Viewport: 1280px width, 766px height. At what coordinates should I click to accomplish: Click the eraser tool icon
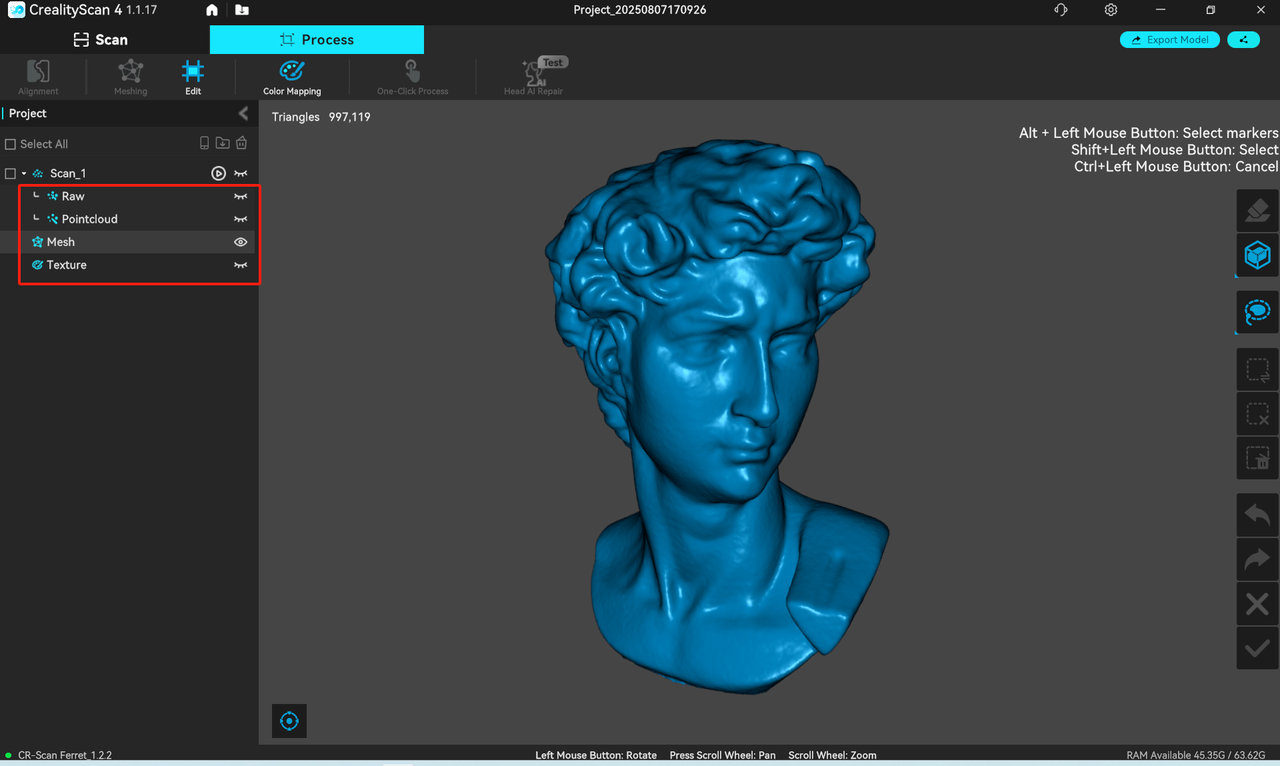coord(1257,211)
